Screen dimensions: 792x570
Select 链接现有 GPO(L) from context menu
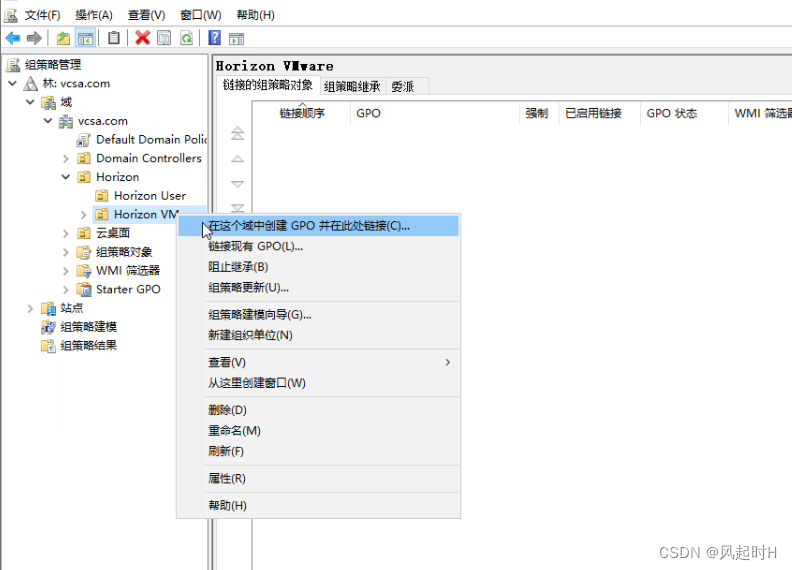[x=318, y=247]
